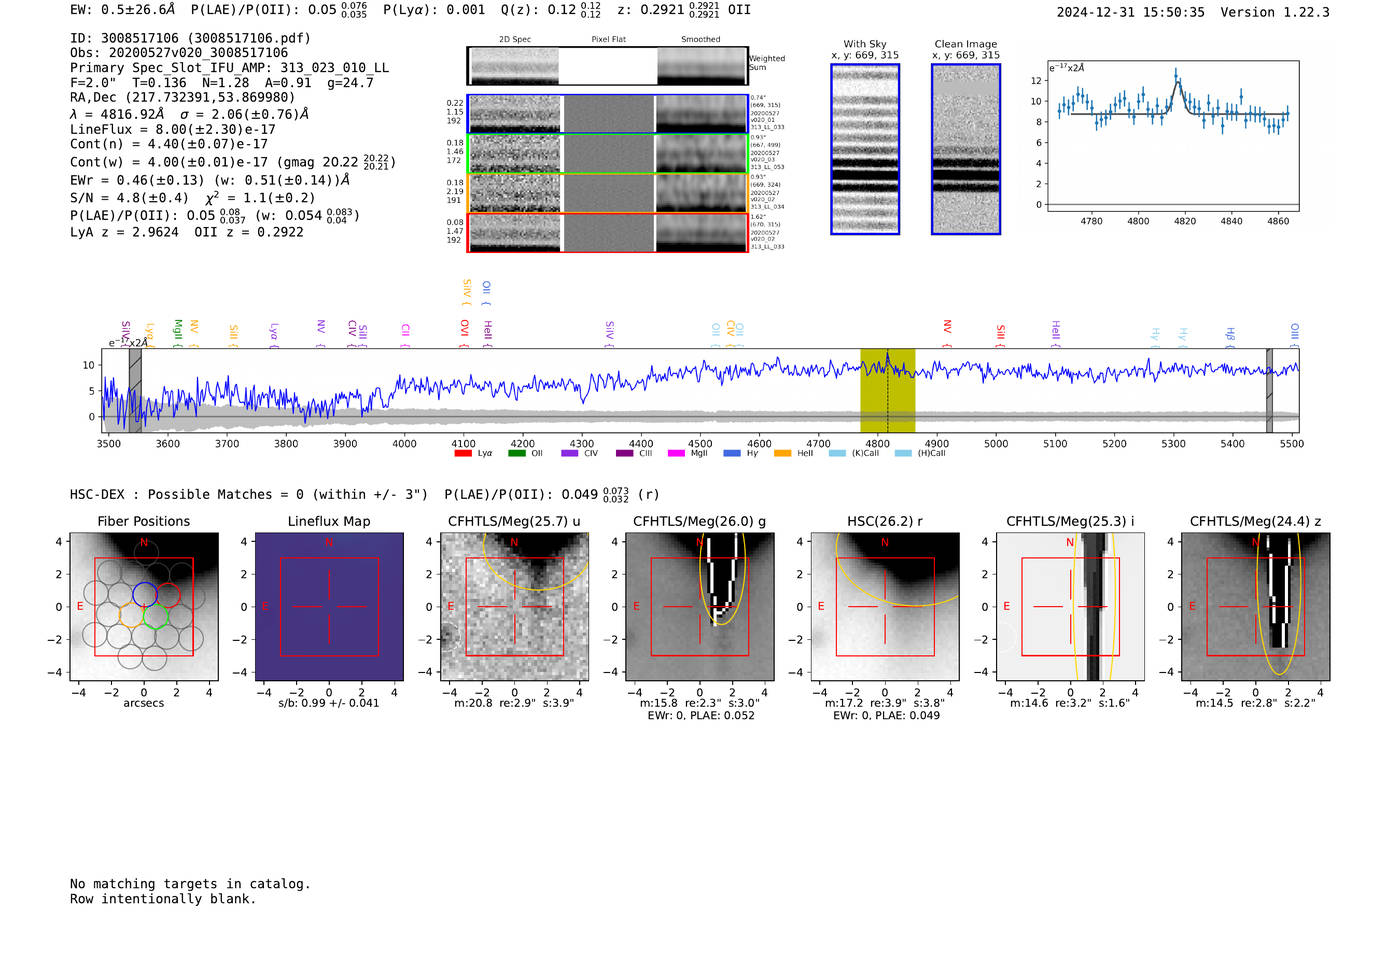Click the Primary Spec_Slot_IFU_AMP line
The width and height of the screenshot is (1400, 953).
tap(229, 68)
